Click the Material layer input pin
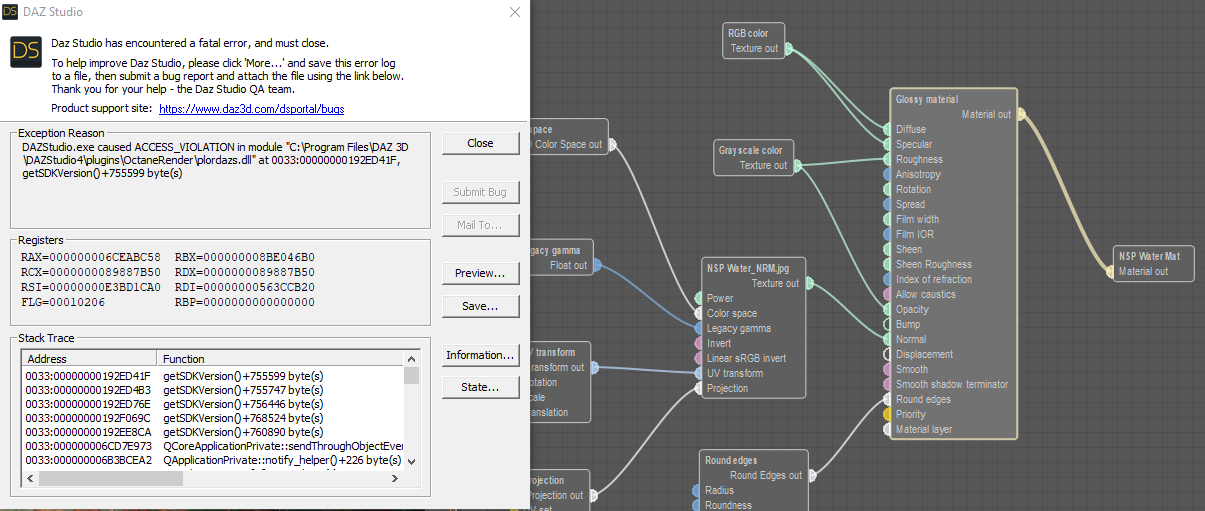1205x511 pixels. tap(887, 429)
